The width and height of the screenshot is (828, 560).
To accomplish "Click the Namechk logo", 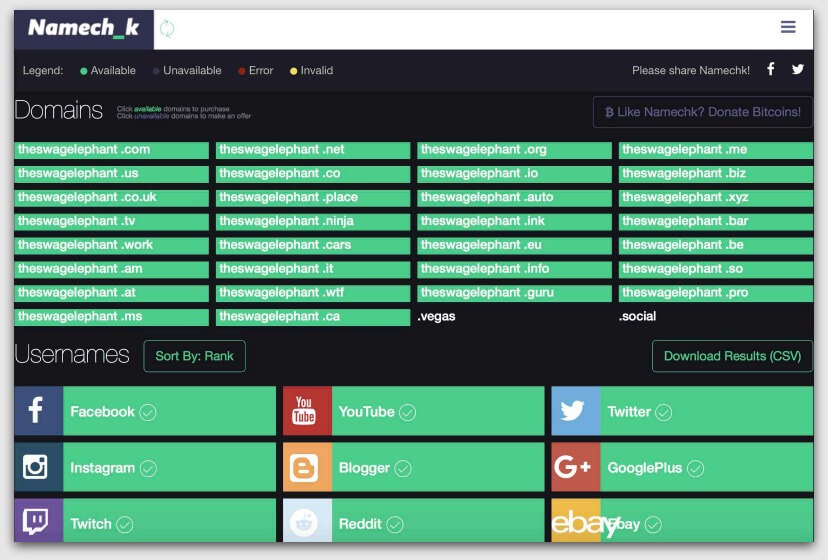I will pyautogui.click(x=84, y=29).
